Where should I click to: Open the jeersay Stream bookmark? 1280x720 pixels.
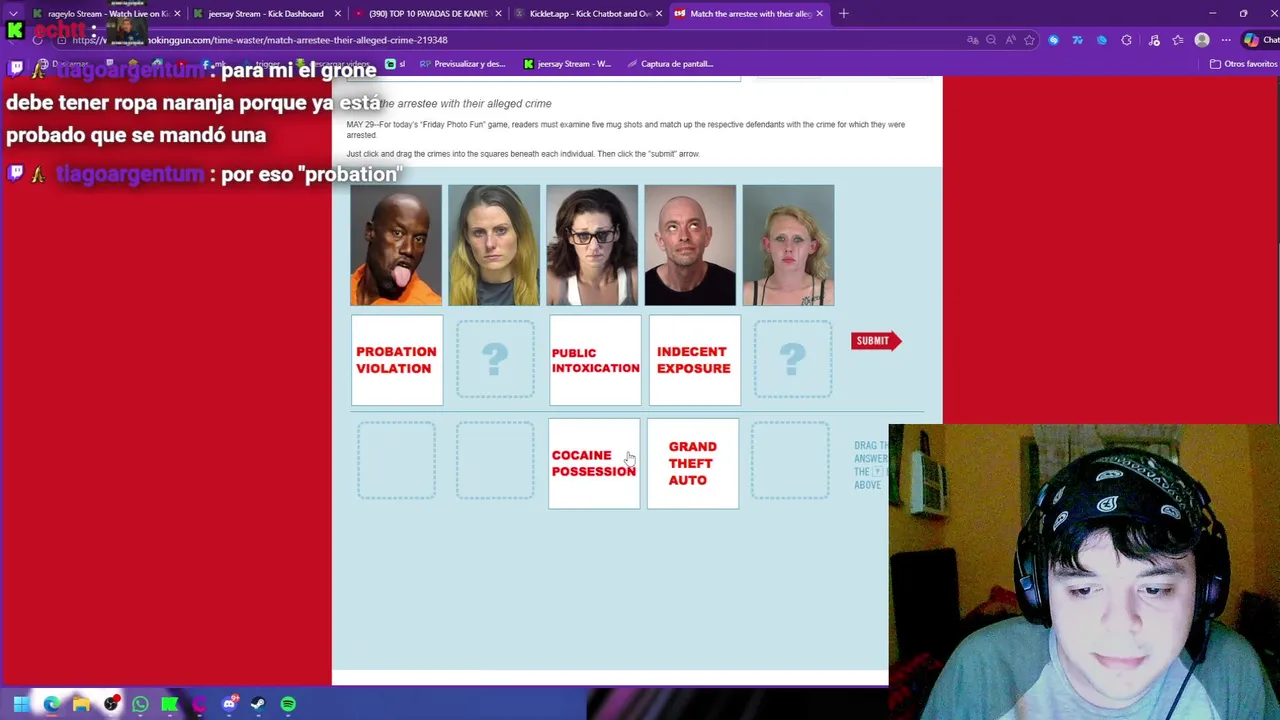(567, 64)
